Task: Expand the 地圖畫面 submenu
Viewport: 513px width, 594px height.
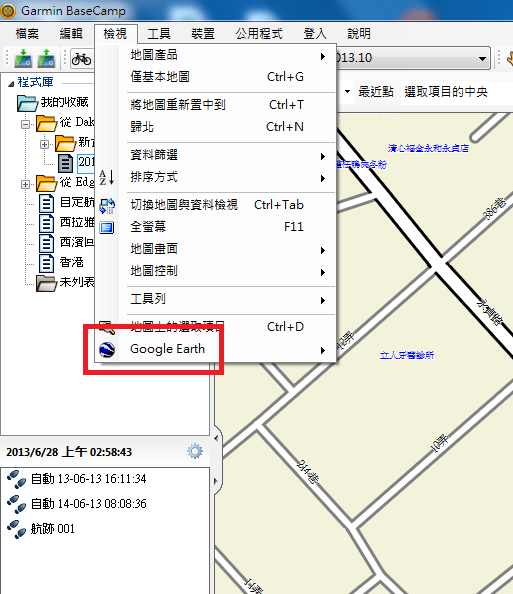Action: [x=227, y=249]
